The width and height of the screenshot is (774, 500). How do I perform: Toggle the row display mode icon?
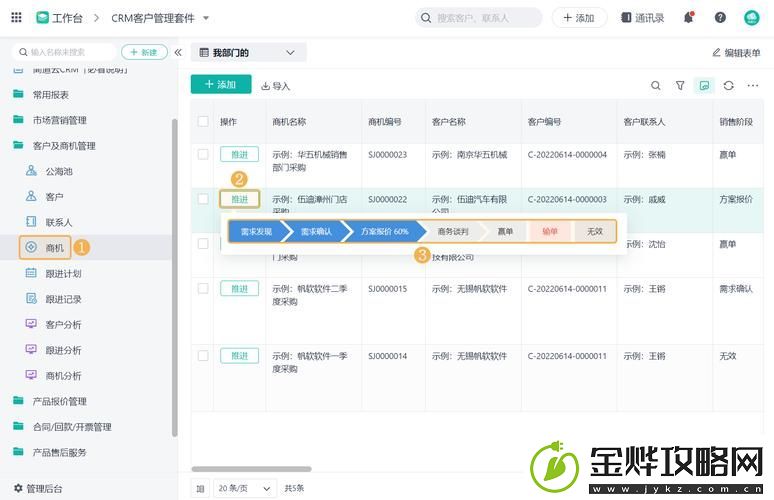pyautogui.click(x=704, y=85)
